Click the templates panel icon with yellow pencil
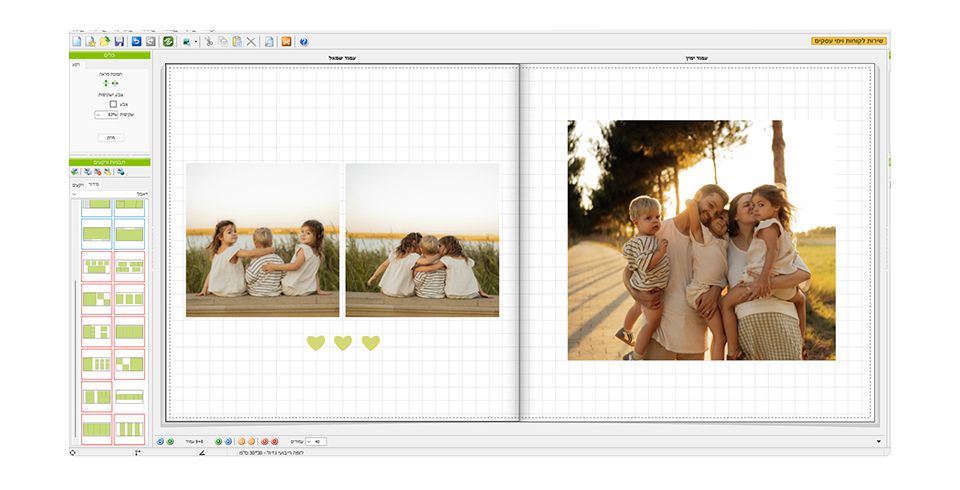960x490 pixels. 107,172
